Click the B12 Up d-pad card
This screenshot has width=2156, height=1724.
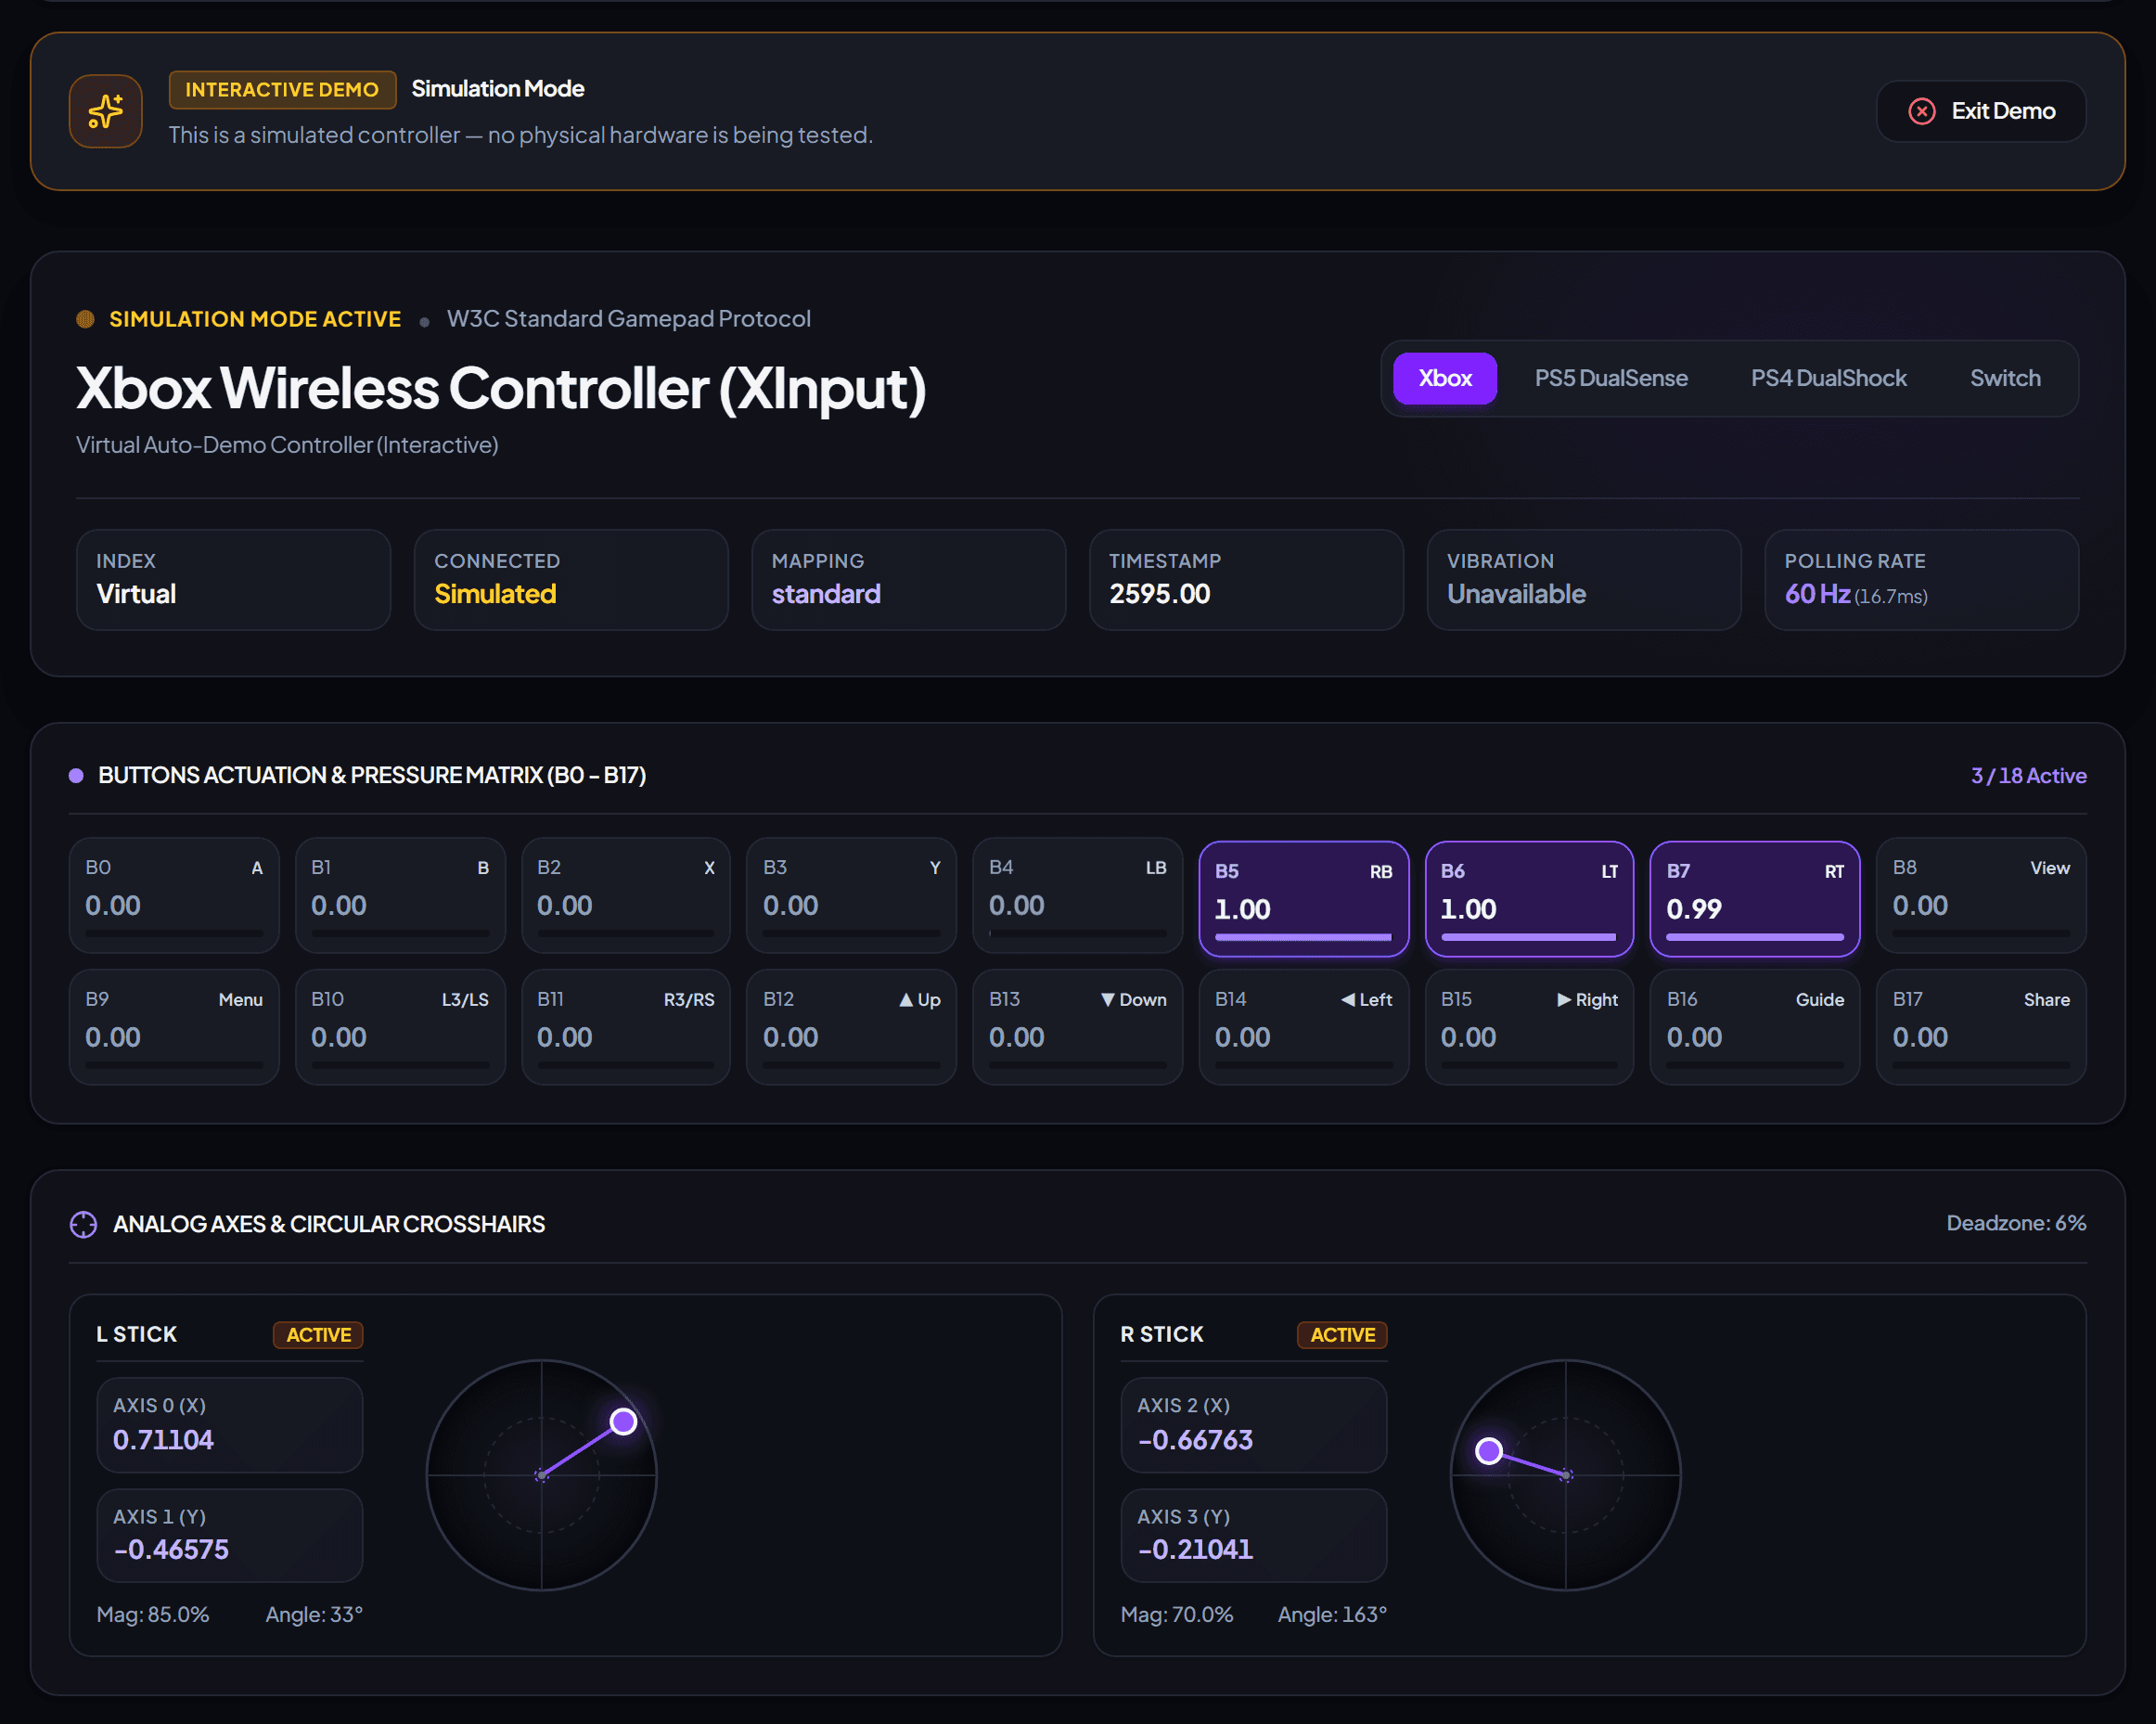click(851, 1027)
